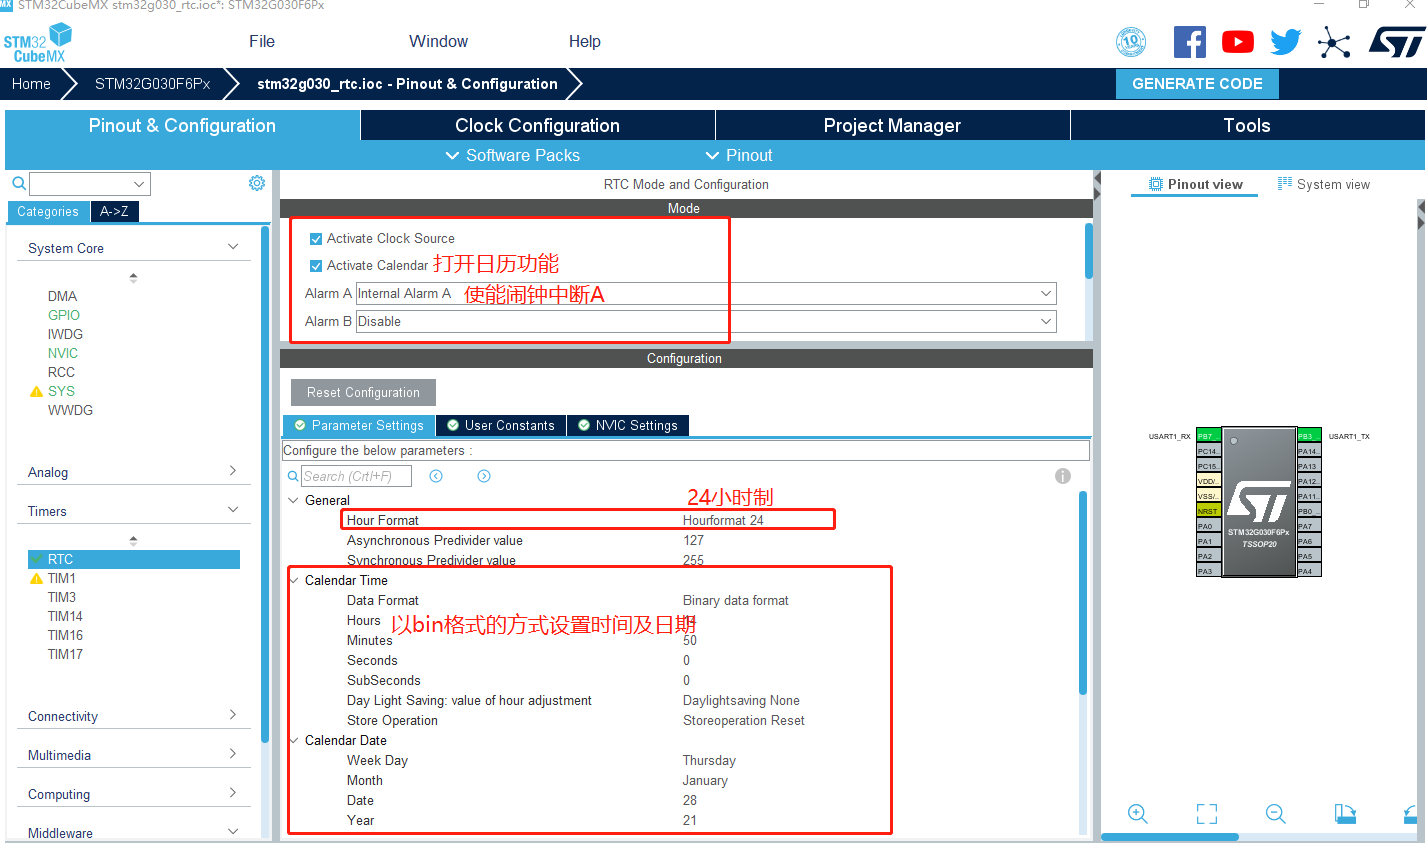1427x848 pixels.
Task: Zoom out on the pinout view
Action: (x=1275, y=814)
